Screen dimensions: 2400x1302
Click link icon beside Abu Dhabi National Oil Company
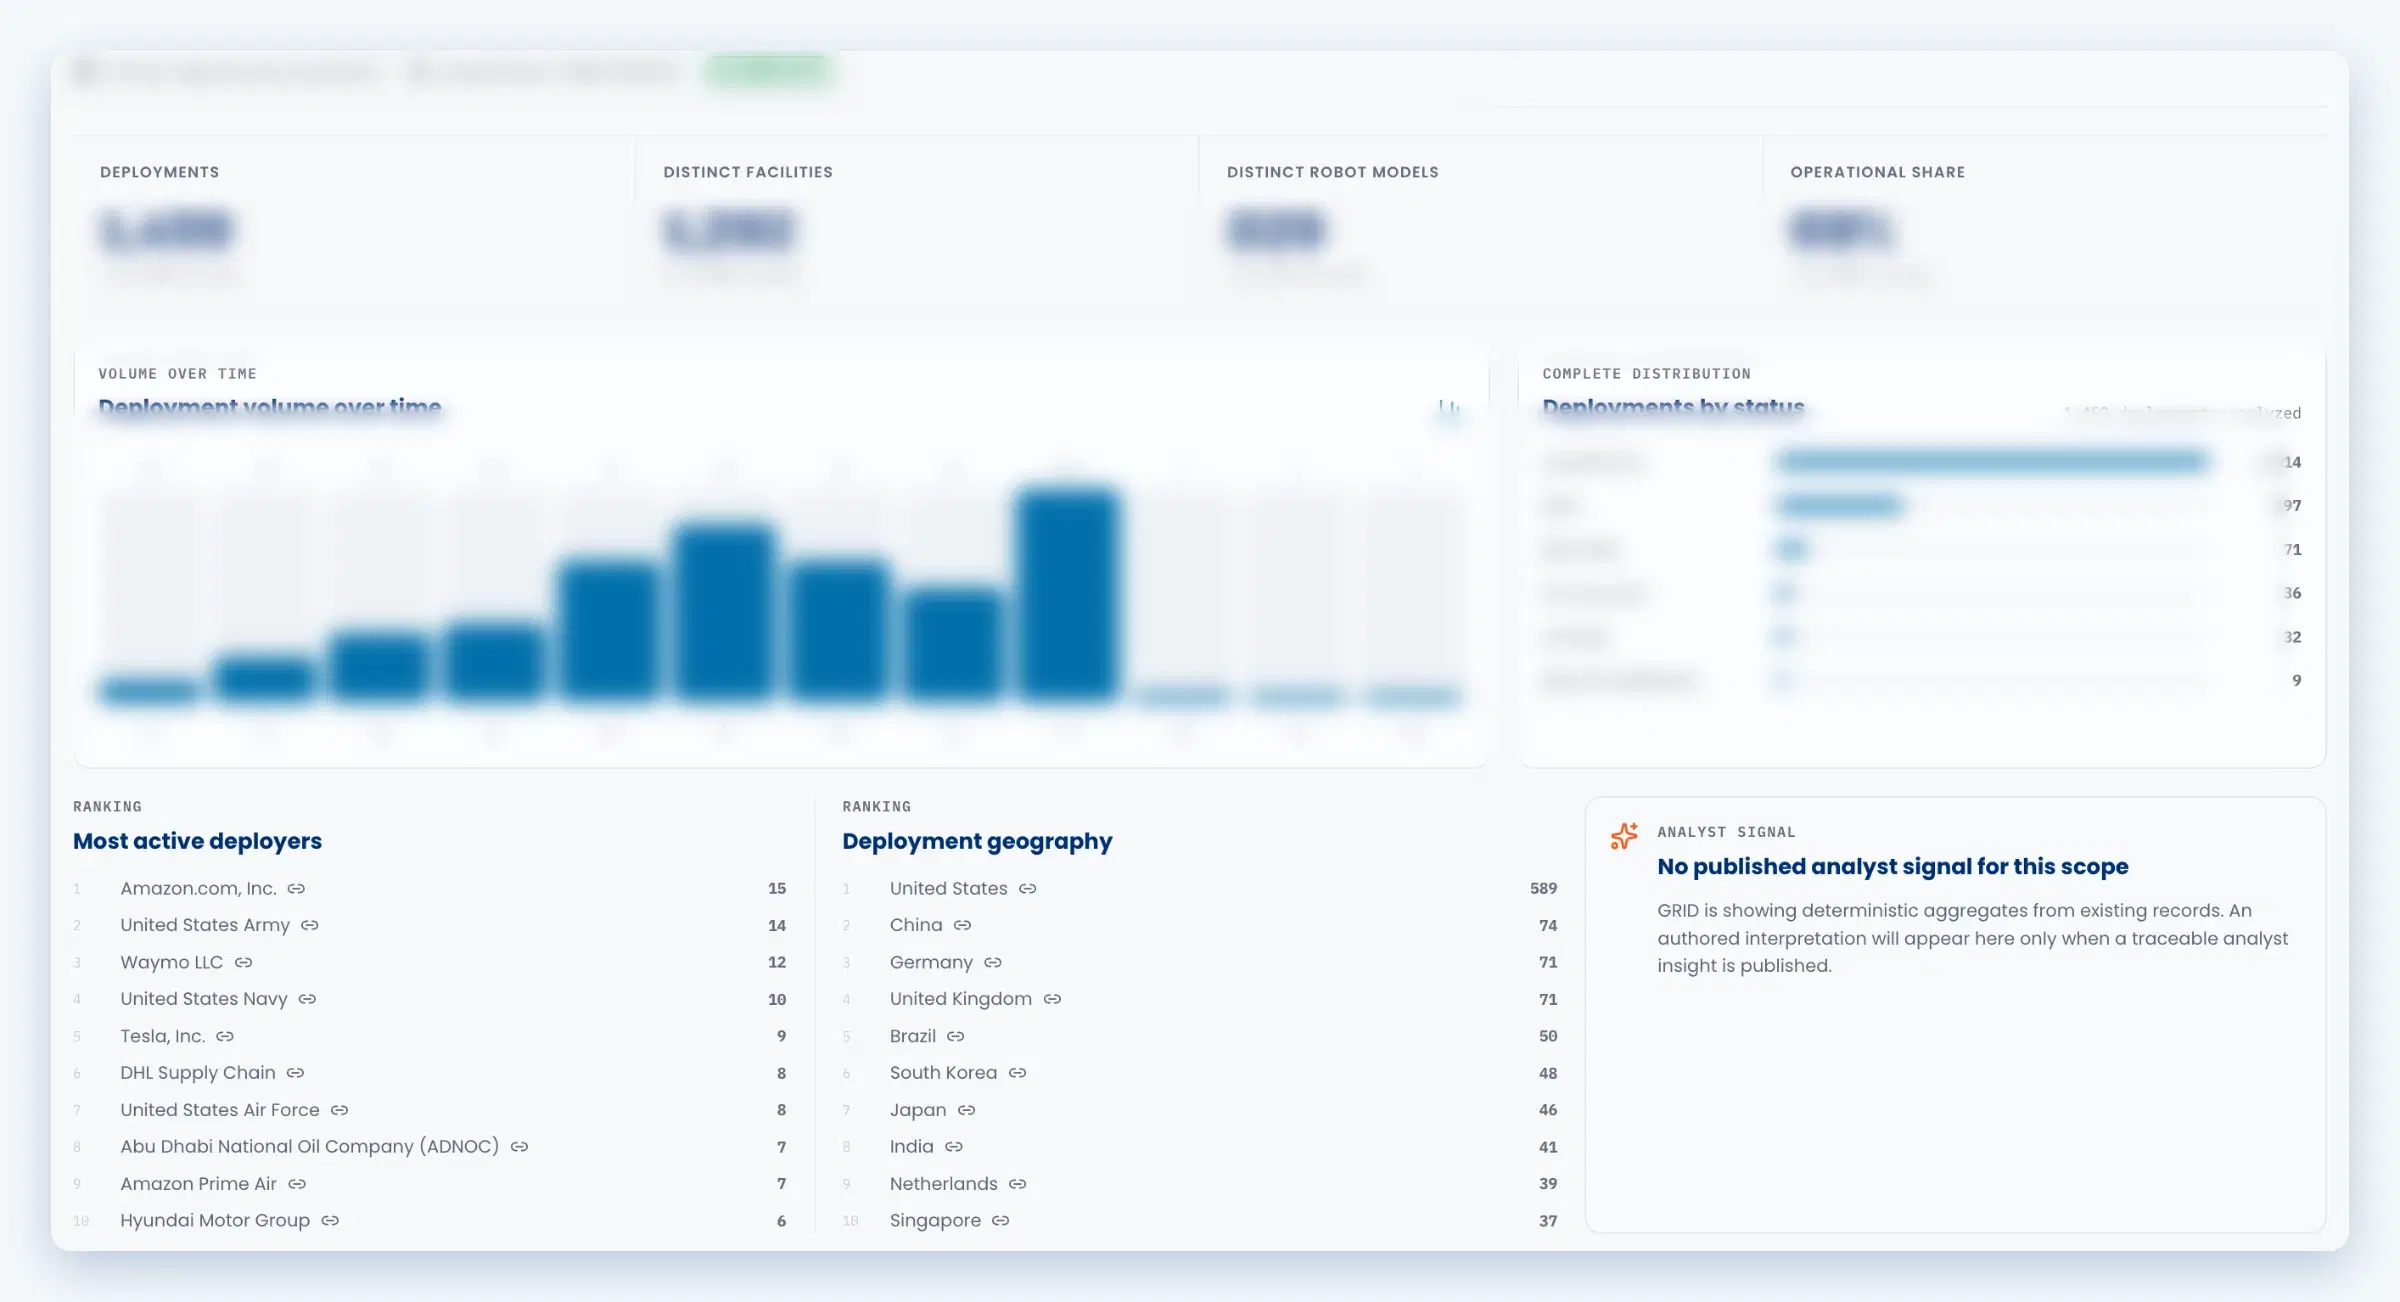point(519,1147)
